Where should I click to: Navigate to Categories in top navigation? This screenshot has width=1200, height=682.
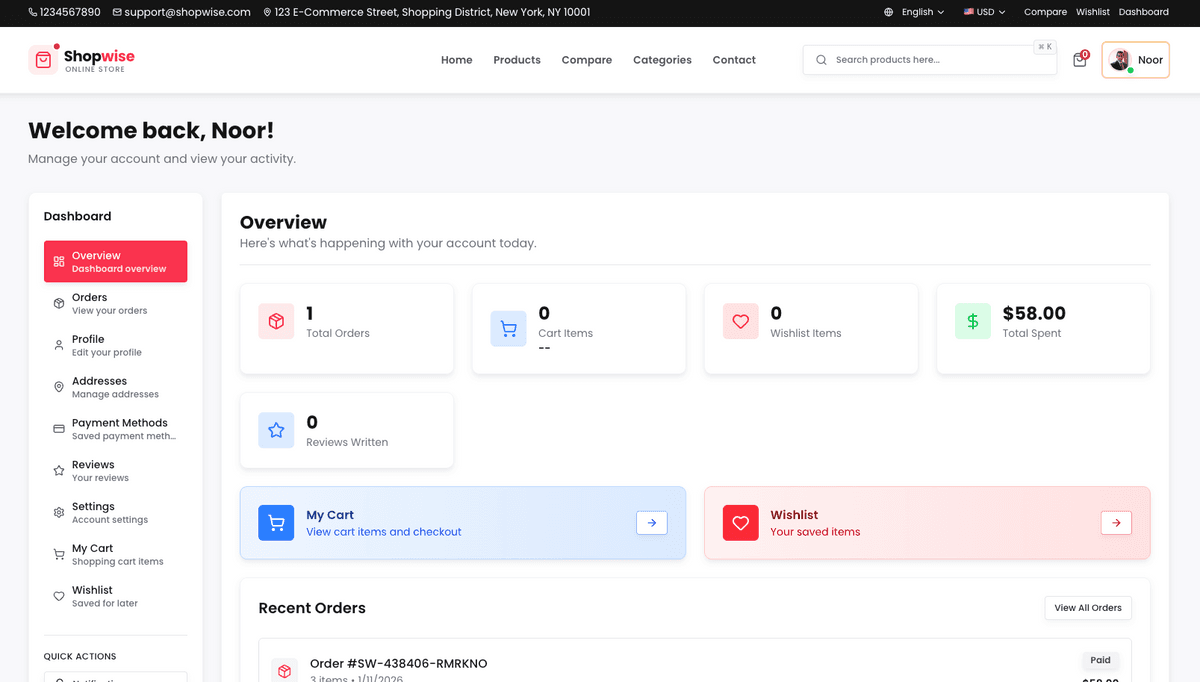pos(662,60)
